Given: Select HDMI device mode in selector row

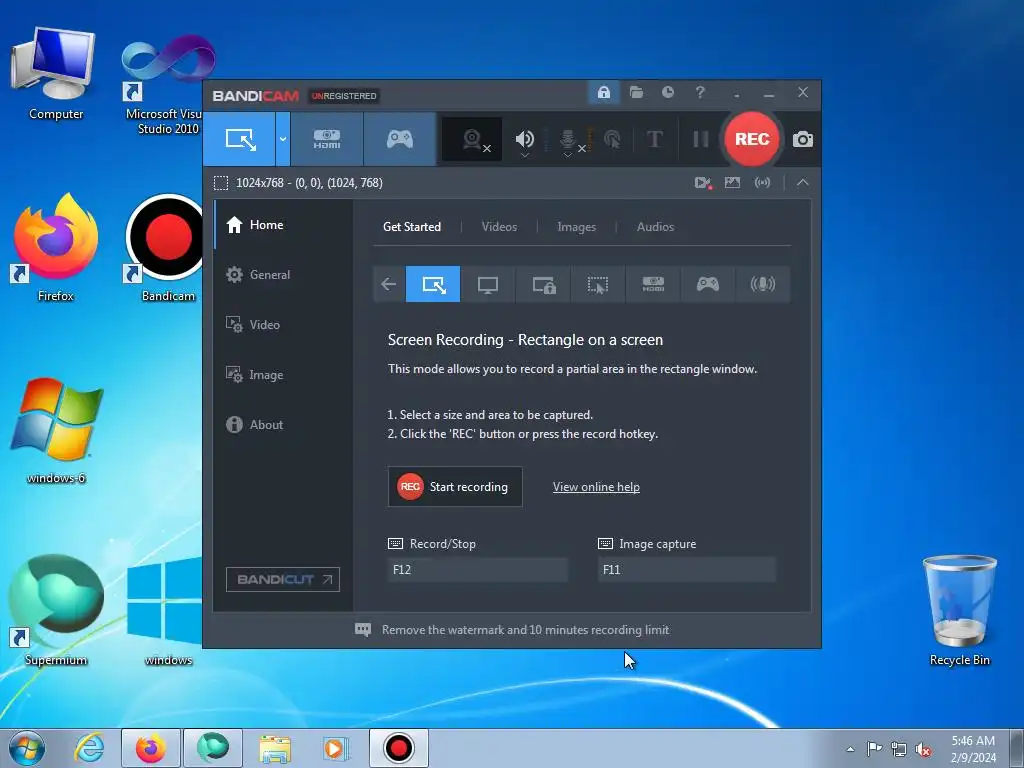Looking at the screenshot, I should (x=653, y=284).
